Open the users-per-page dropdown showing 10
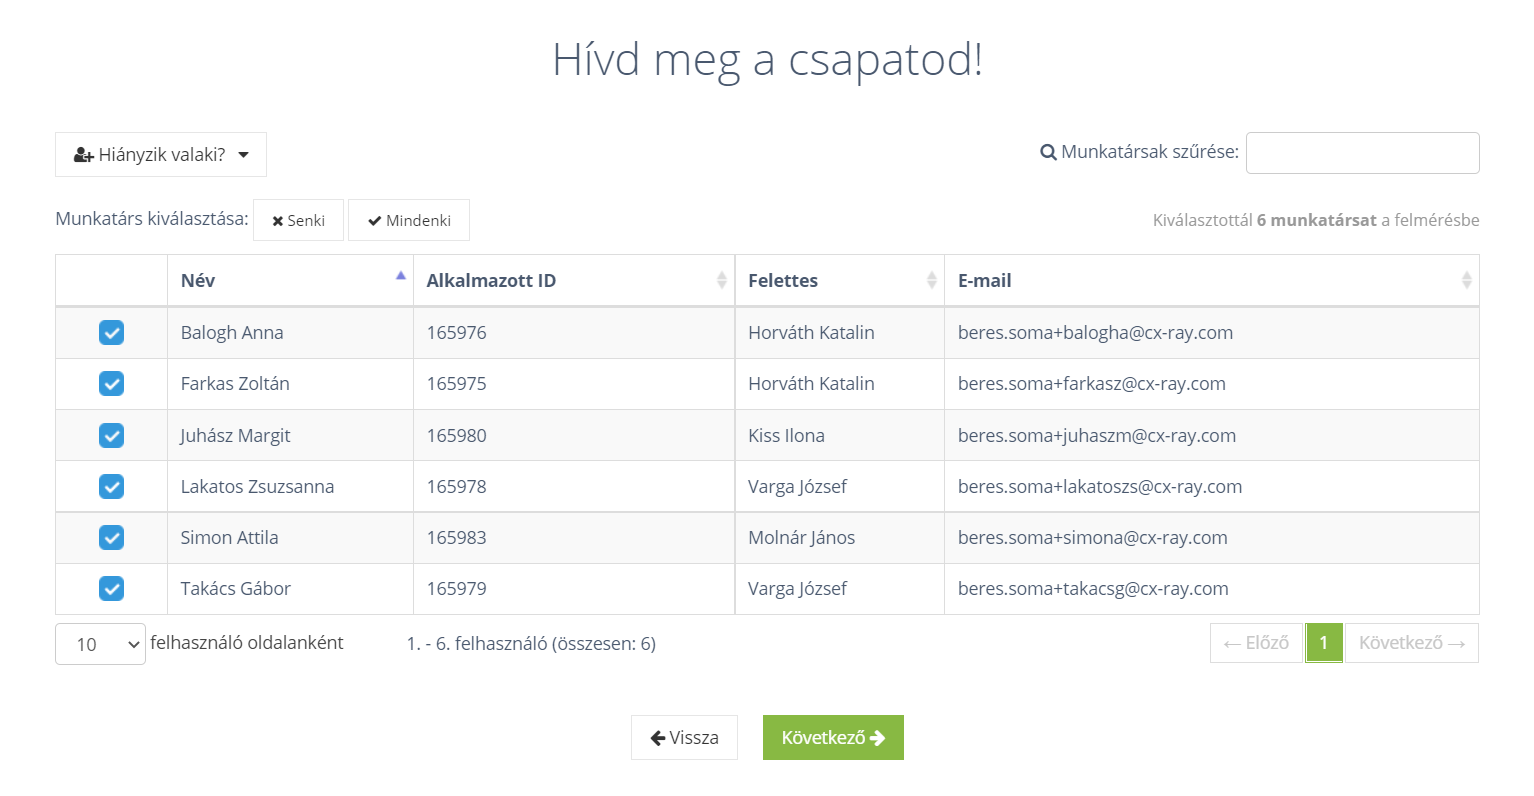This screenshot has width=1534, height=796. point(100,644)
